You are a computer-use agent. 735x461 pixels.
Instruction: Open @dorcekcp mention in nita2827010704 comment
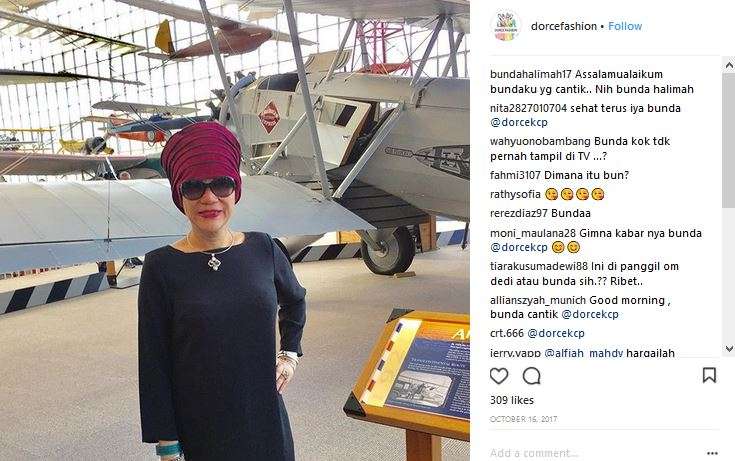(519, 122)
